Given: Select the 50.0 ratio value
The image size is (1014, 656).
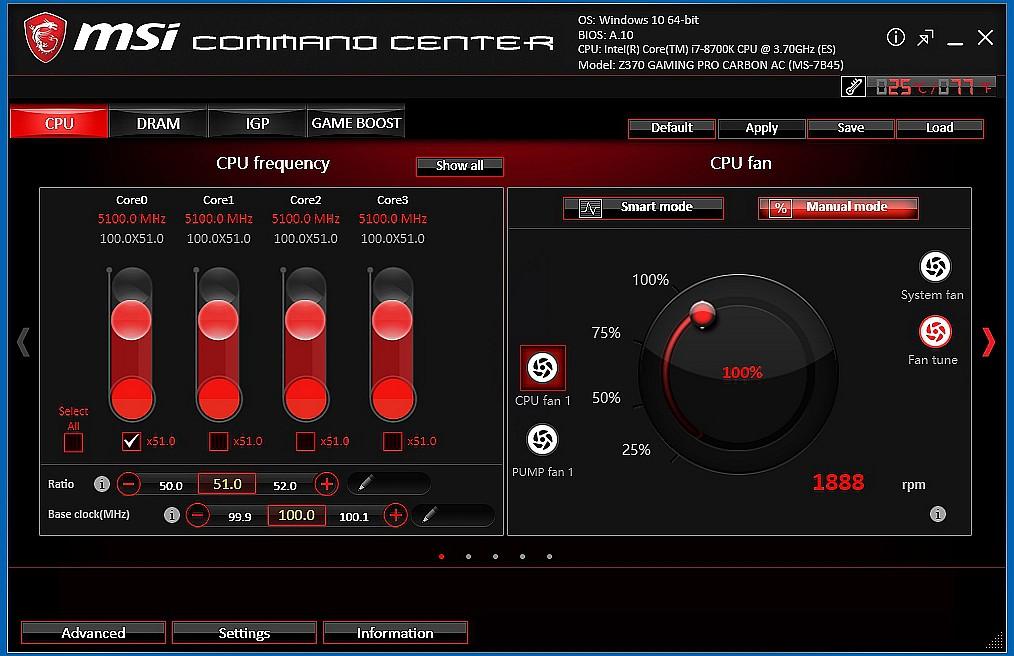Looking at the screenshot, I should (171, 485).
